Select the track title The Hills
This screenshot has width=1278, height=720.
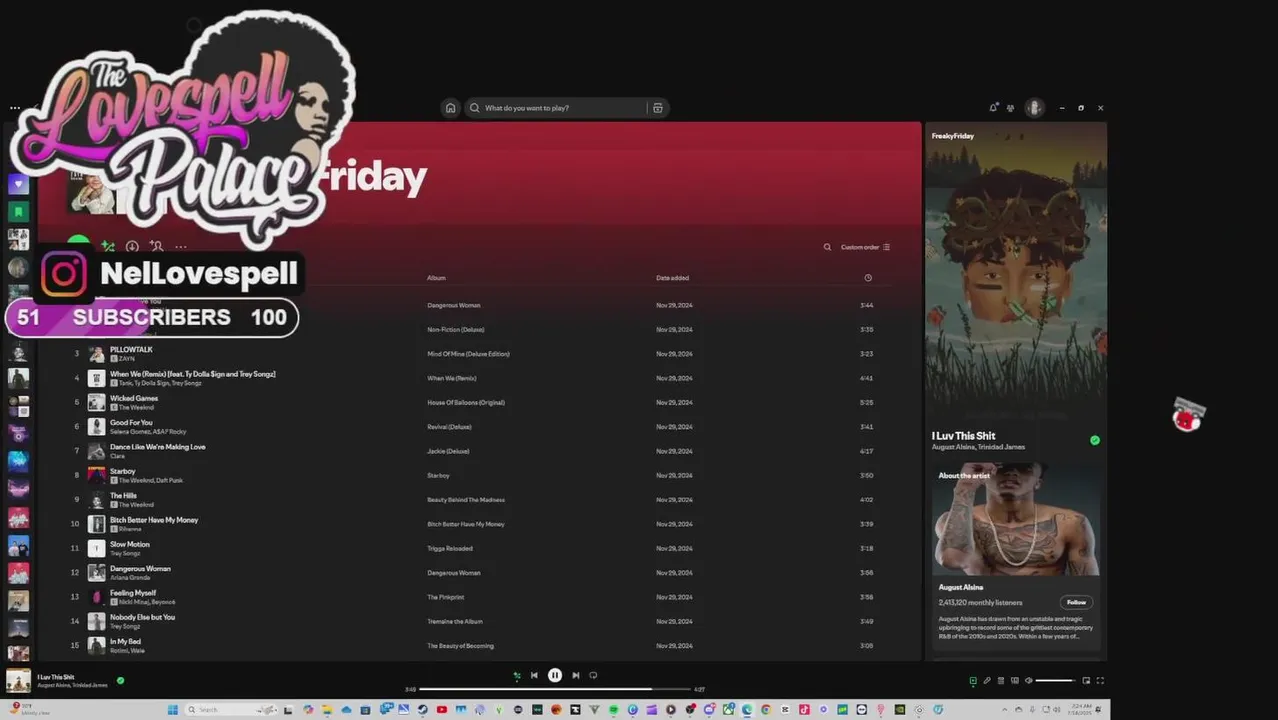point(123,495)
